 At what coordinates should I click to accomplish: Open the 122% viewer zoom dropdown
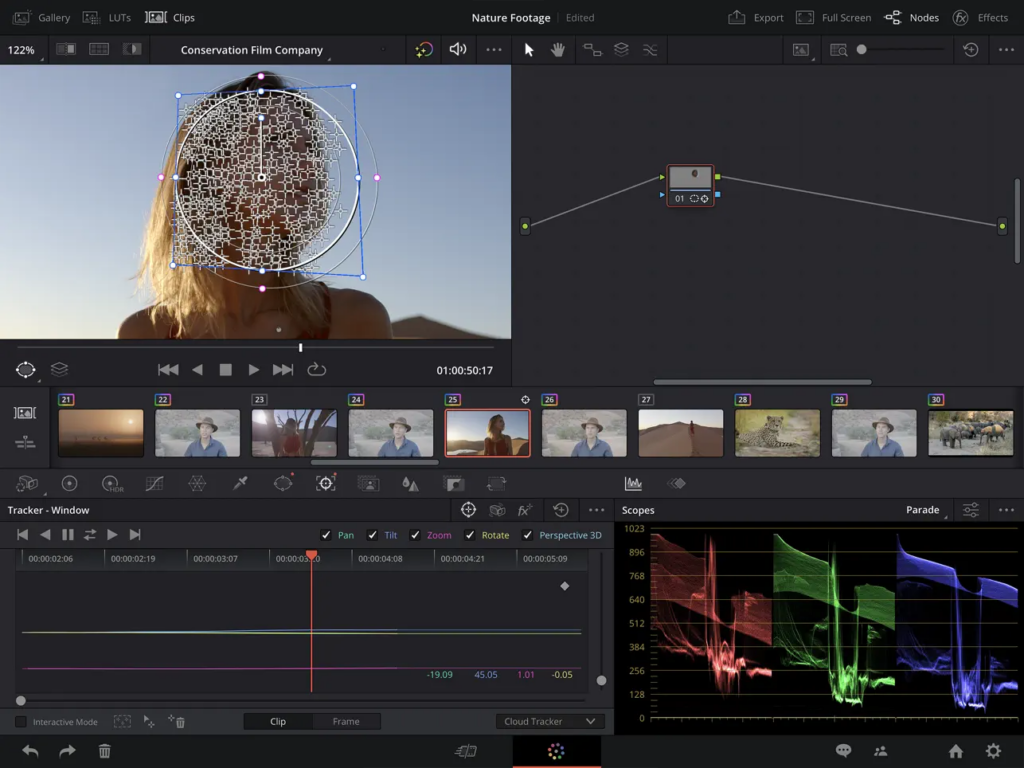point(22,49)
